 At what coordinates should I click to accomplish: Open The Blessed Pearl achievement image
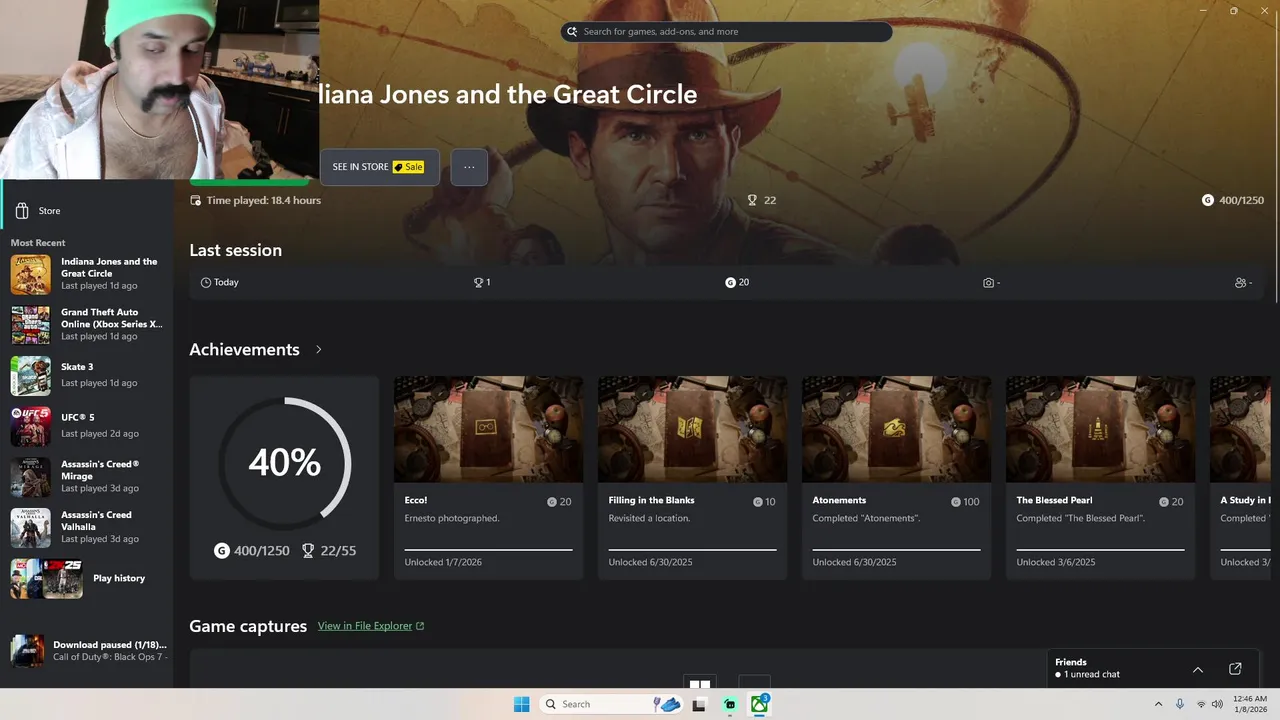pos(1100,429)
